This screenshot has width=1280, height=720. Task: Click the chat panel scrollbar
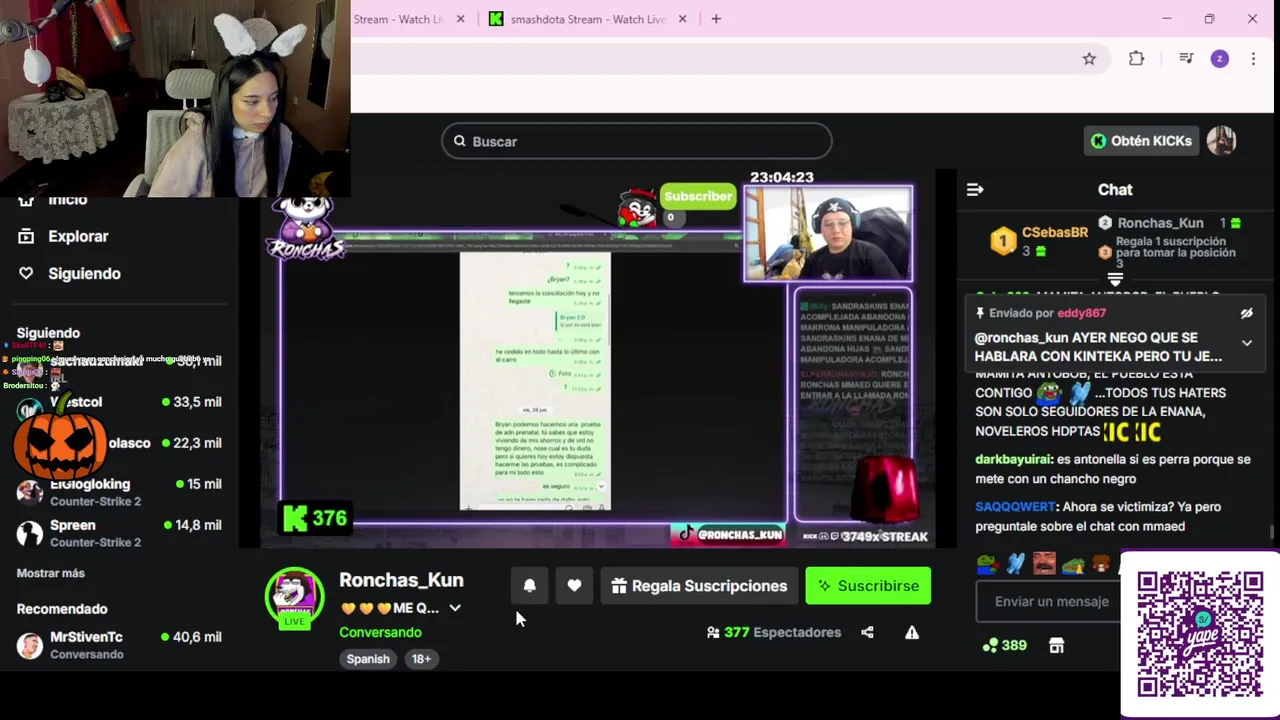tap(1272, 531)
